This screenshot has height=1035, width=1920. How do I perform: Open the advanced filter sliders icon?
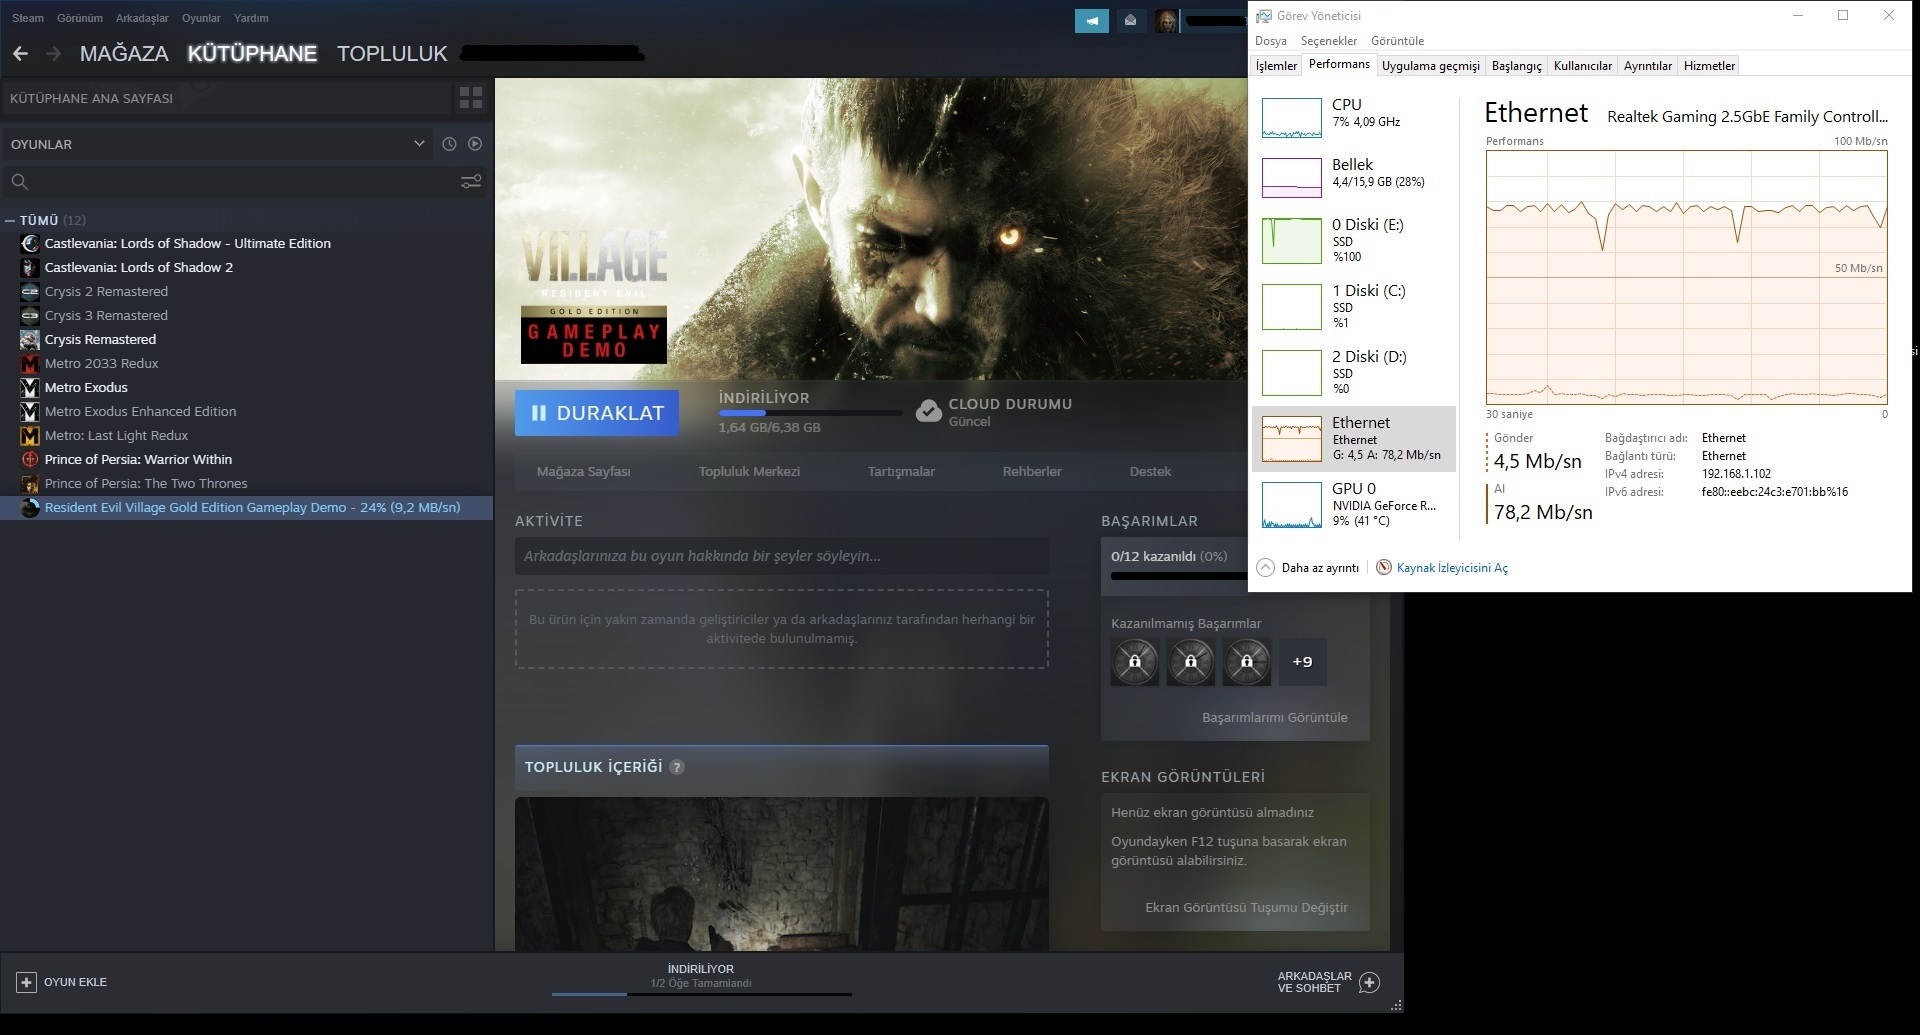[x=470, y=182]
